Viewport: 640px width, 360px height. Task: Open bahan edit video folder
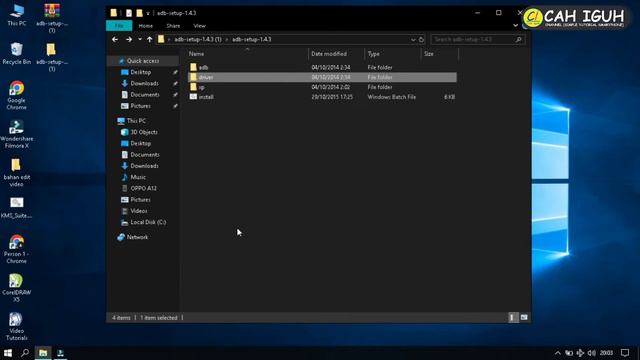[x=17, y=172]
